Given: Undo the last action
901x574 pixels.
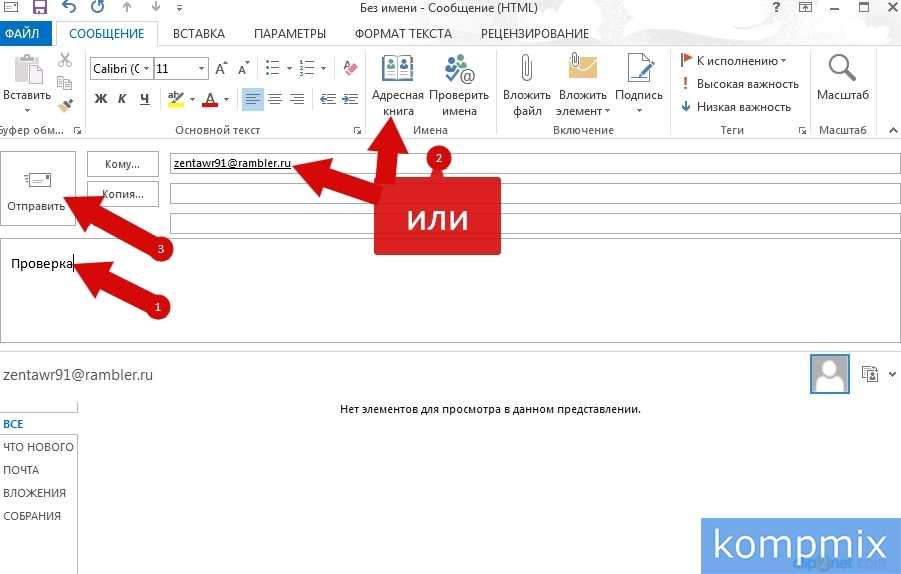Looking at the screenshot, I should point(69,7).
